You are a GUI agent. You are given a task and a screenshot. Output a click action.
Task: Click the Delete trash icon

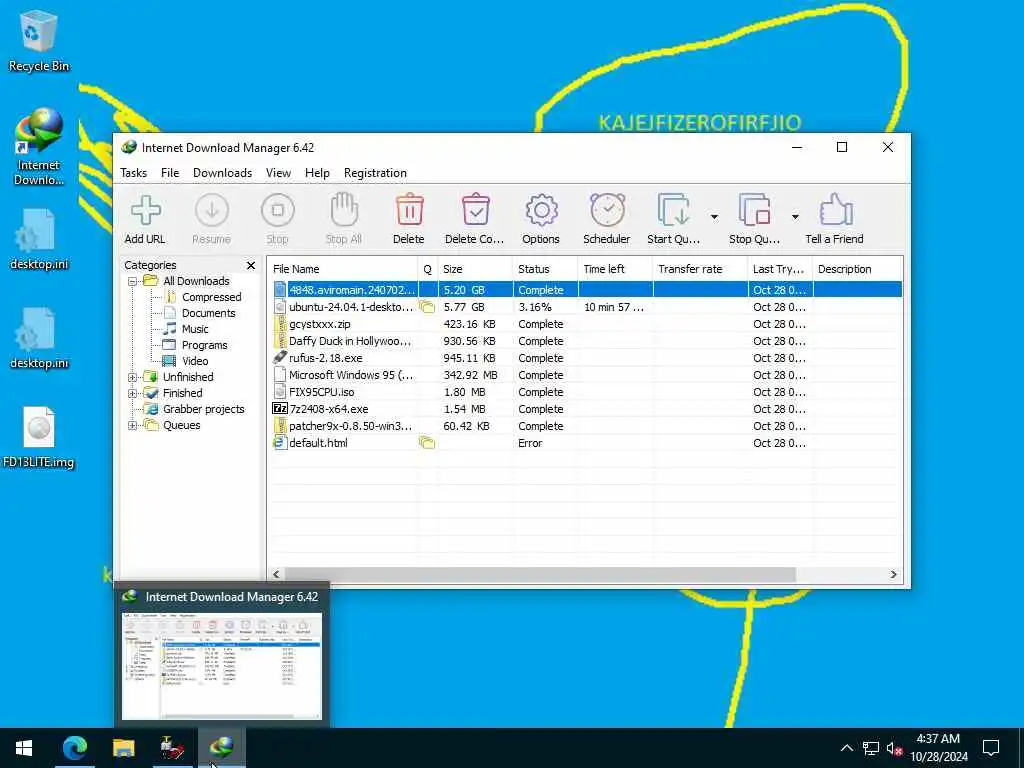(x=409, y=210)
